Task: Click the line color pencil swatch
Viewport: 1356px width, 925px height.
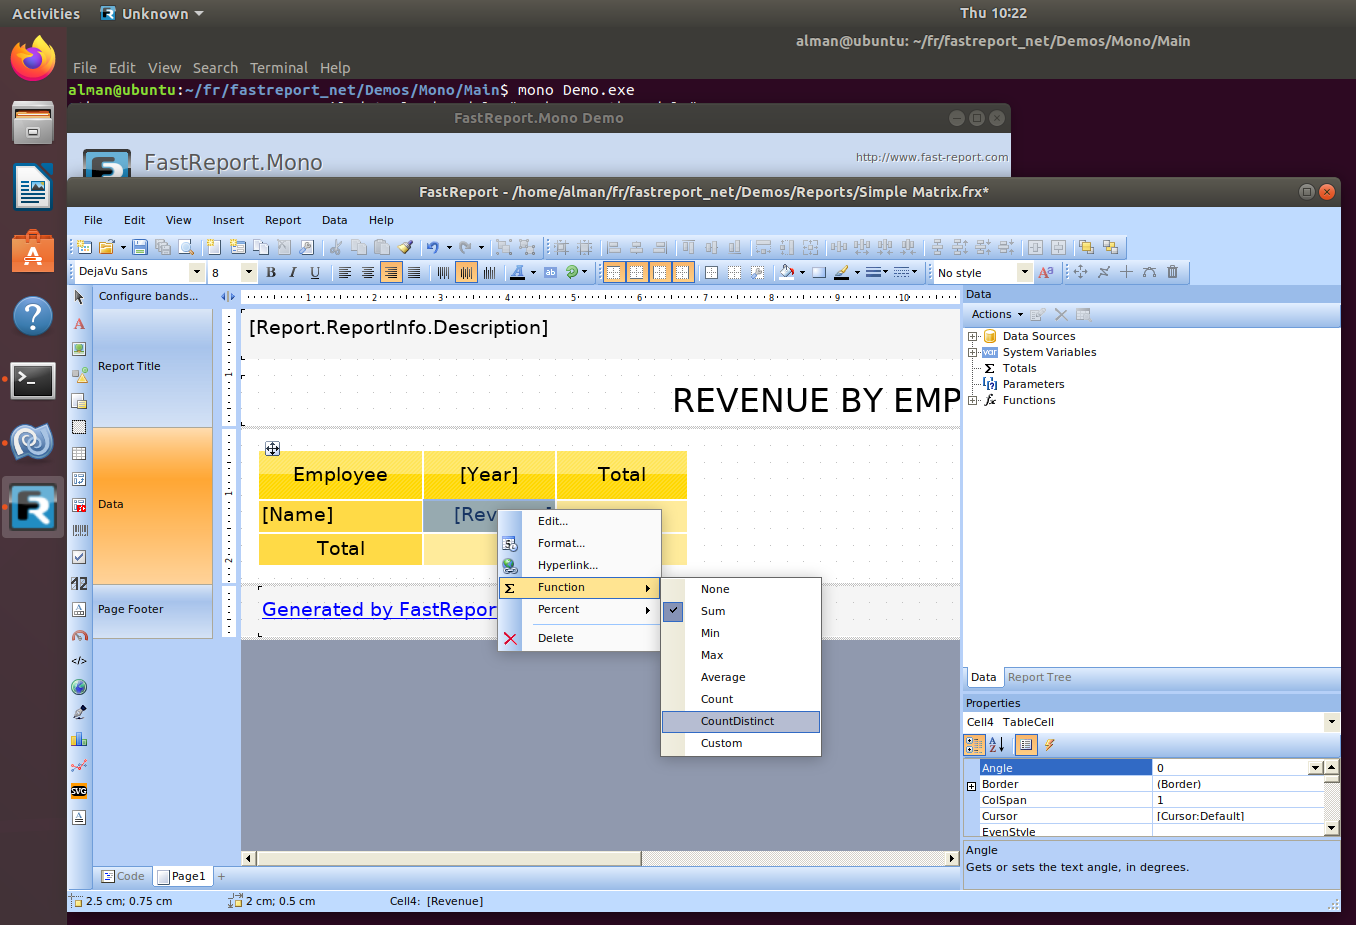Action: 841,272
